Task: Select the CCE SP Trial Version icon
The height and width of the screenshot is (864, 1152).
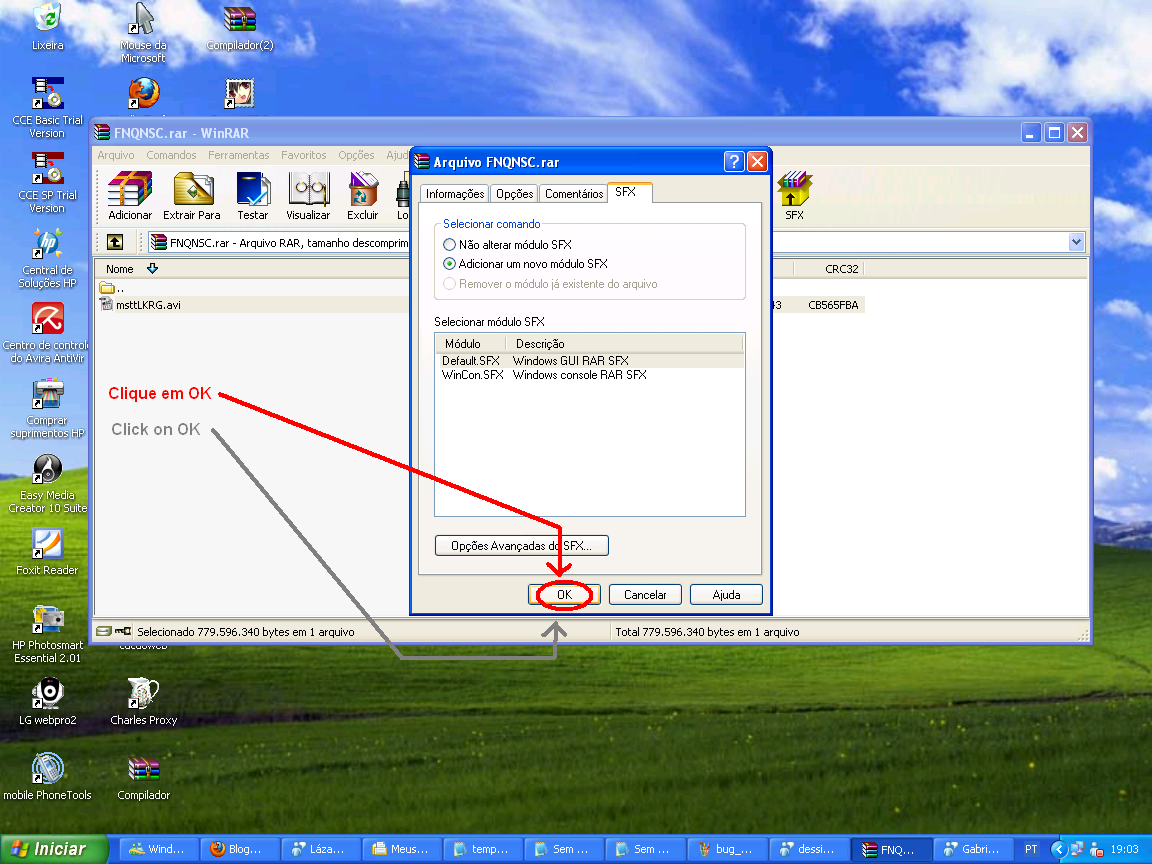Action: [x=47, y=182]
